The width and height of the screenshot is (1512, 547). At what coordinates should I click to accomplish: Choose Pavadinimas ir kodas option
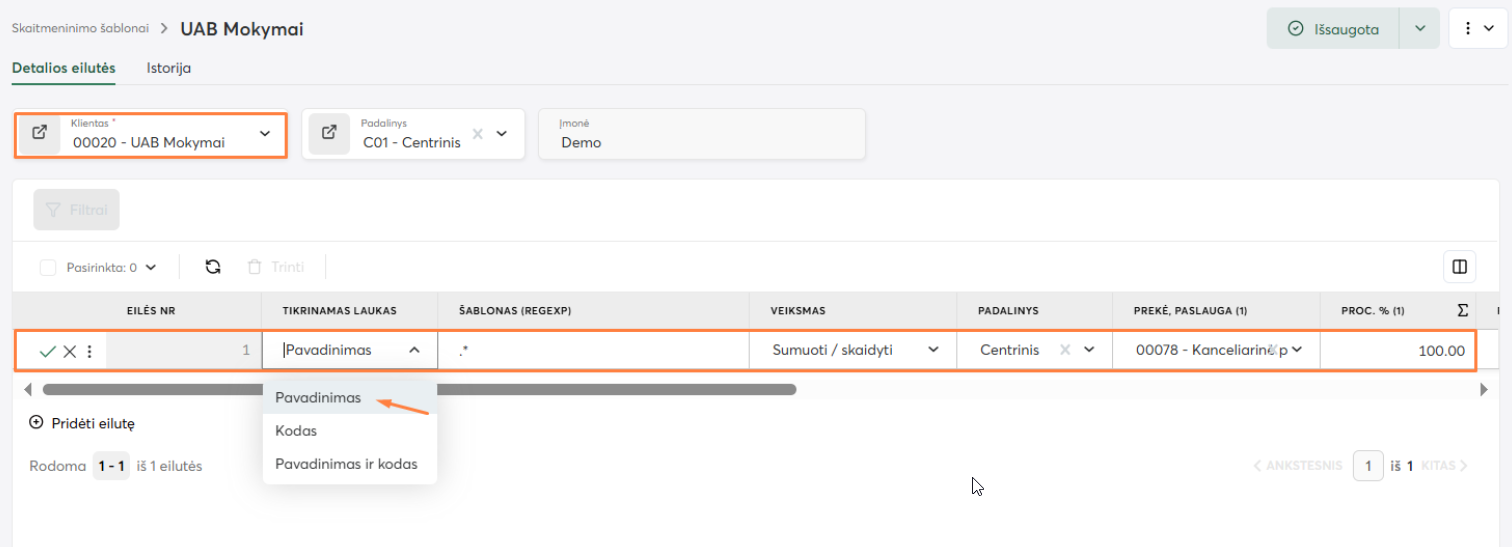click(x=346, y=464)
